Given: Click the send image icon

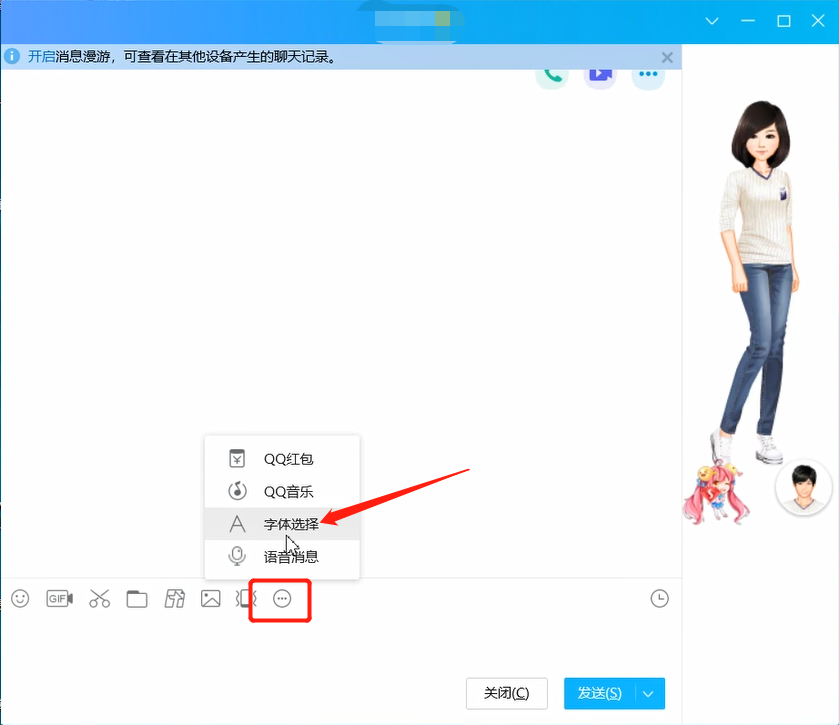Looking at the screenshot, I should 210,598.
